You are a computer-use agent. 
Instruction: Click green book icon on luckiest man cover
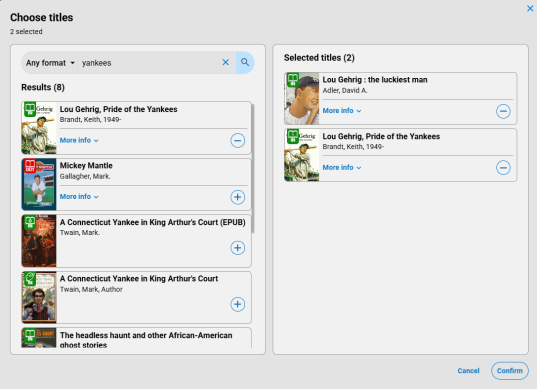click(x=293, y=80)
